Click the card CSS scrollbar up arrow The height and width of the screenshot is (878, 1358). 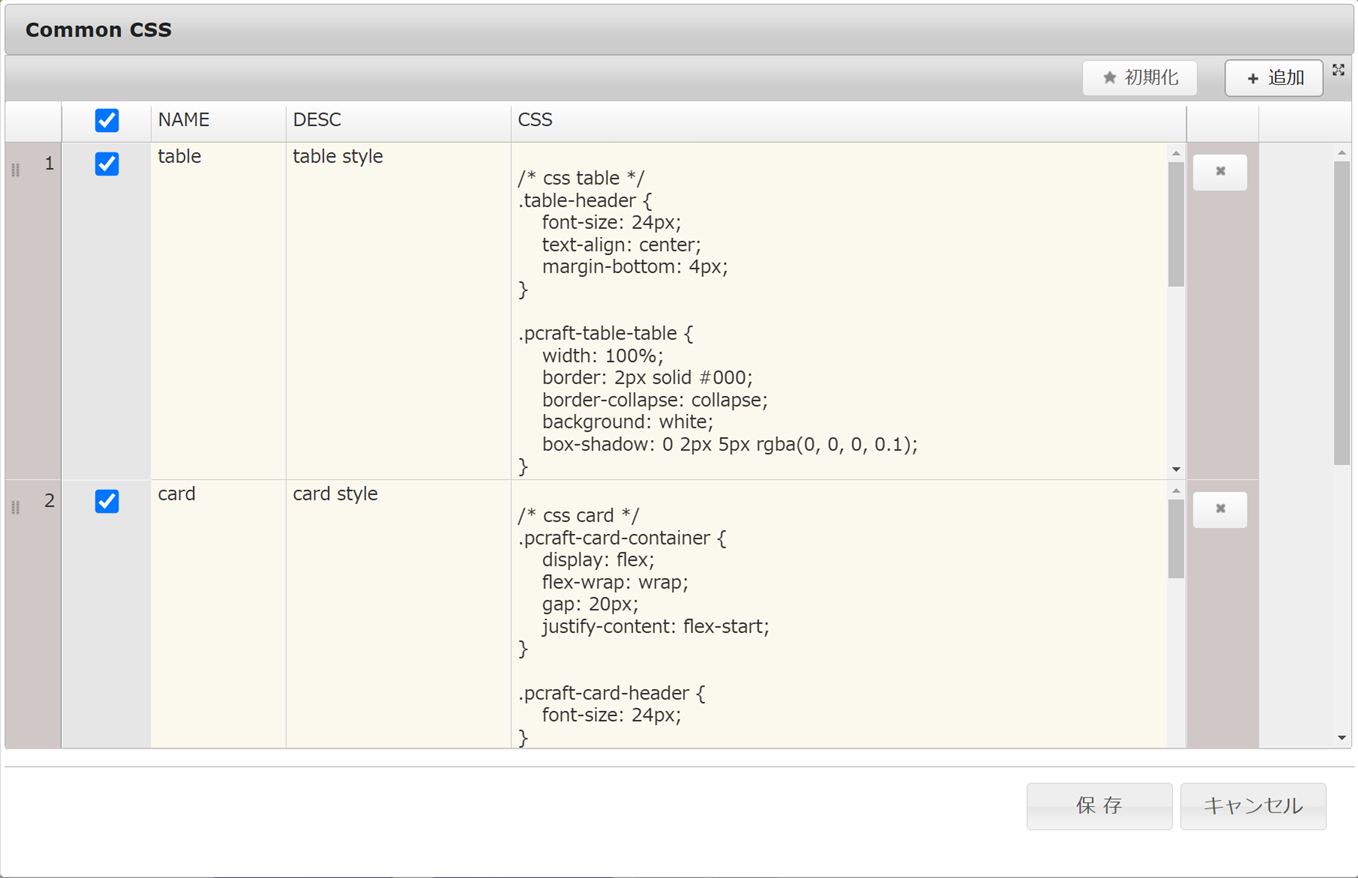point(1176,491)
